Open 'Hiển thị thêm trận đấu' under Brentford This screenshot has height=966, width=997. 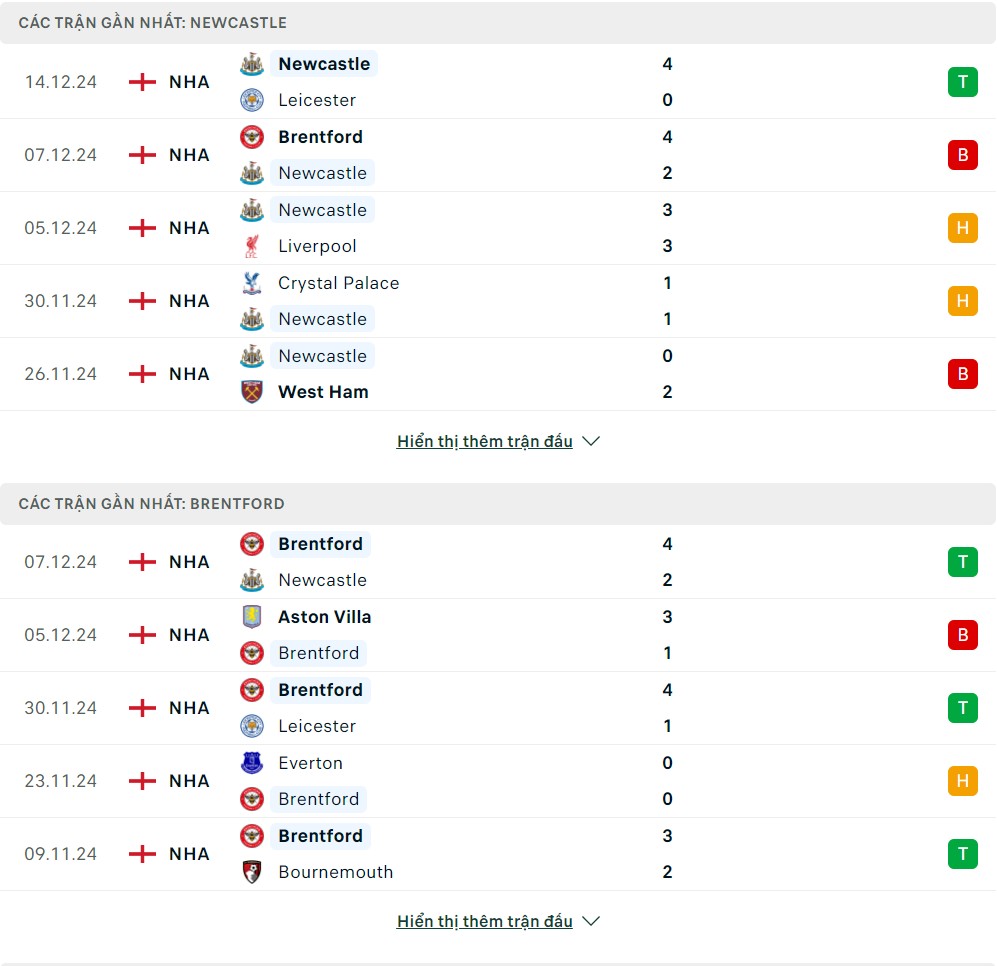(x=484, y=921)
